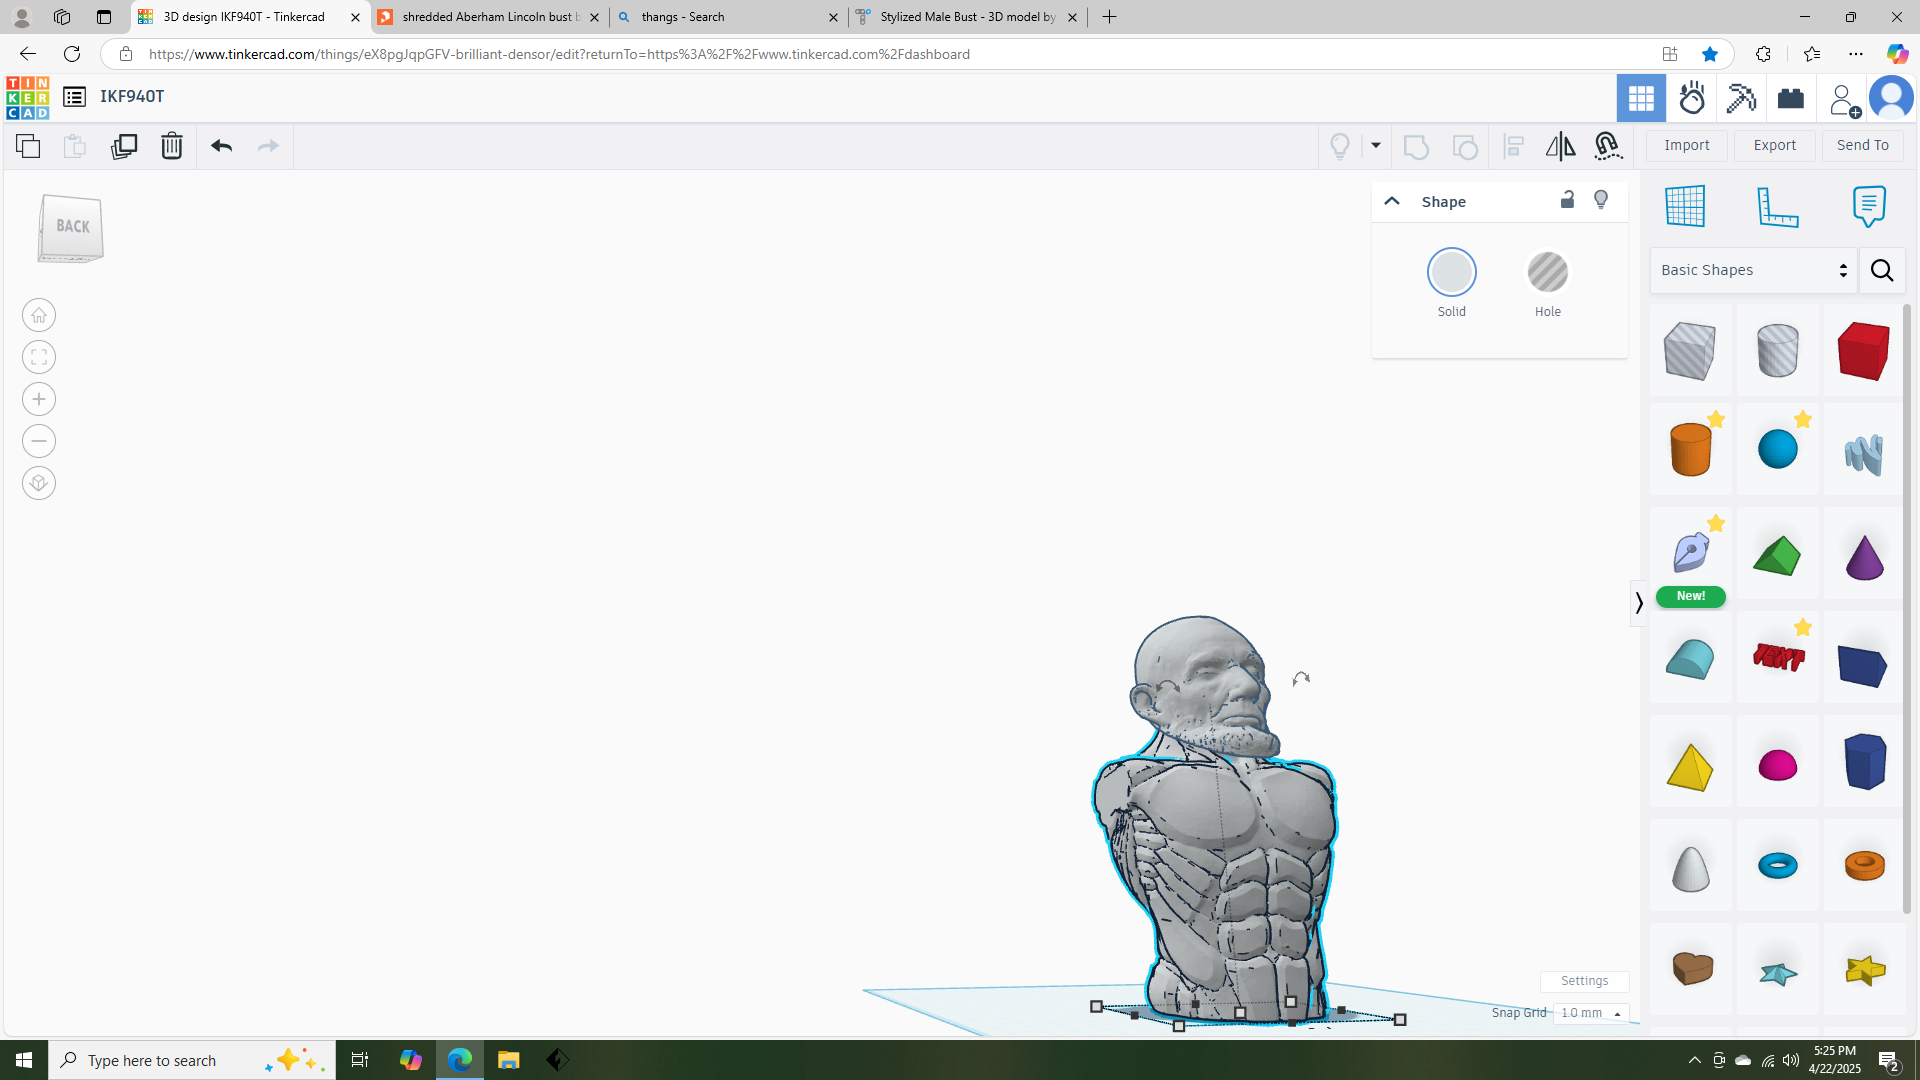Switch to orthographic view icon

39,483
